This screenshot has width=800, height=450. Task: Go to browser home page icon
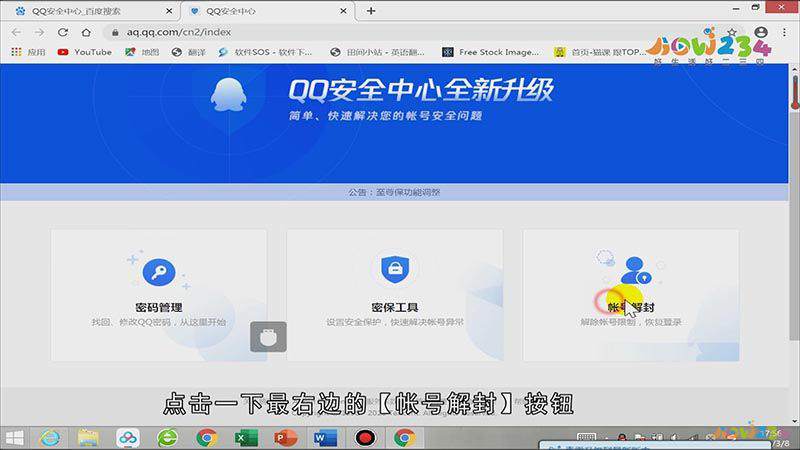tap(86, 32)
